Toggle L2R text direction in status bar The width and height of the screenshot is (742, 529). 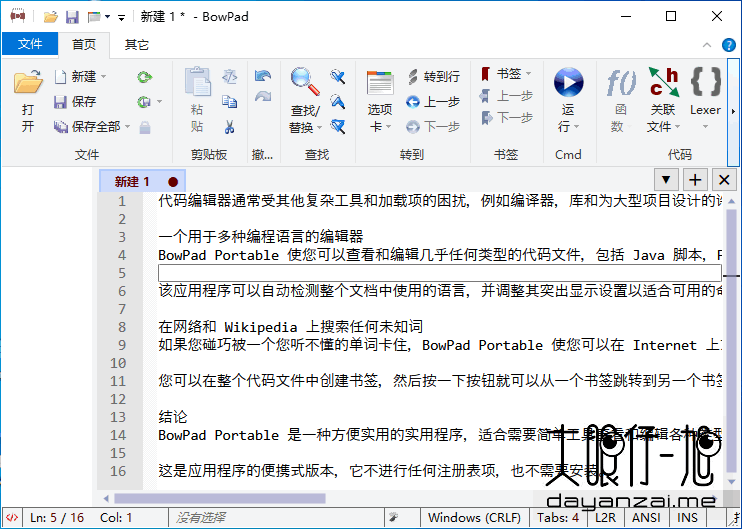coord(605,518)
